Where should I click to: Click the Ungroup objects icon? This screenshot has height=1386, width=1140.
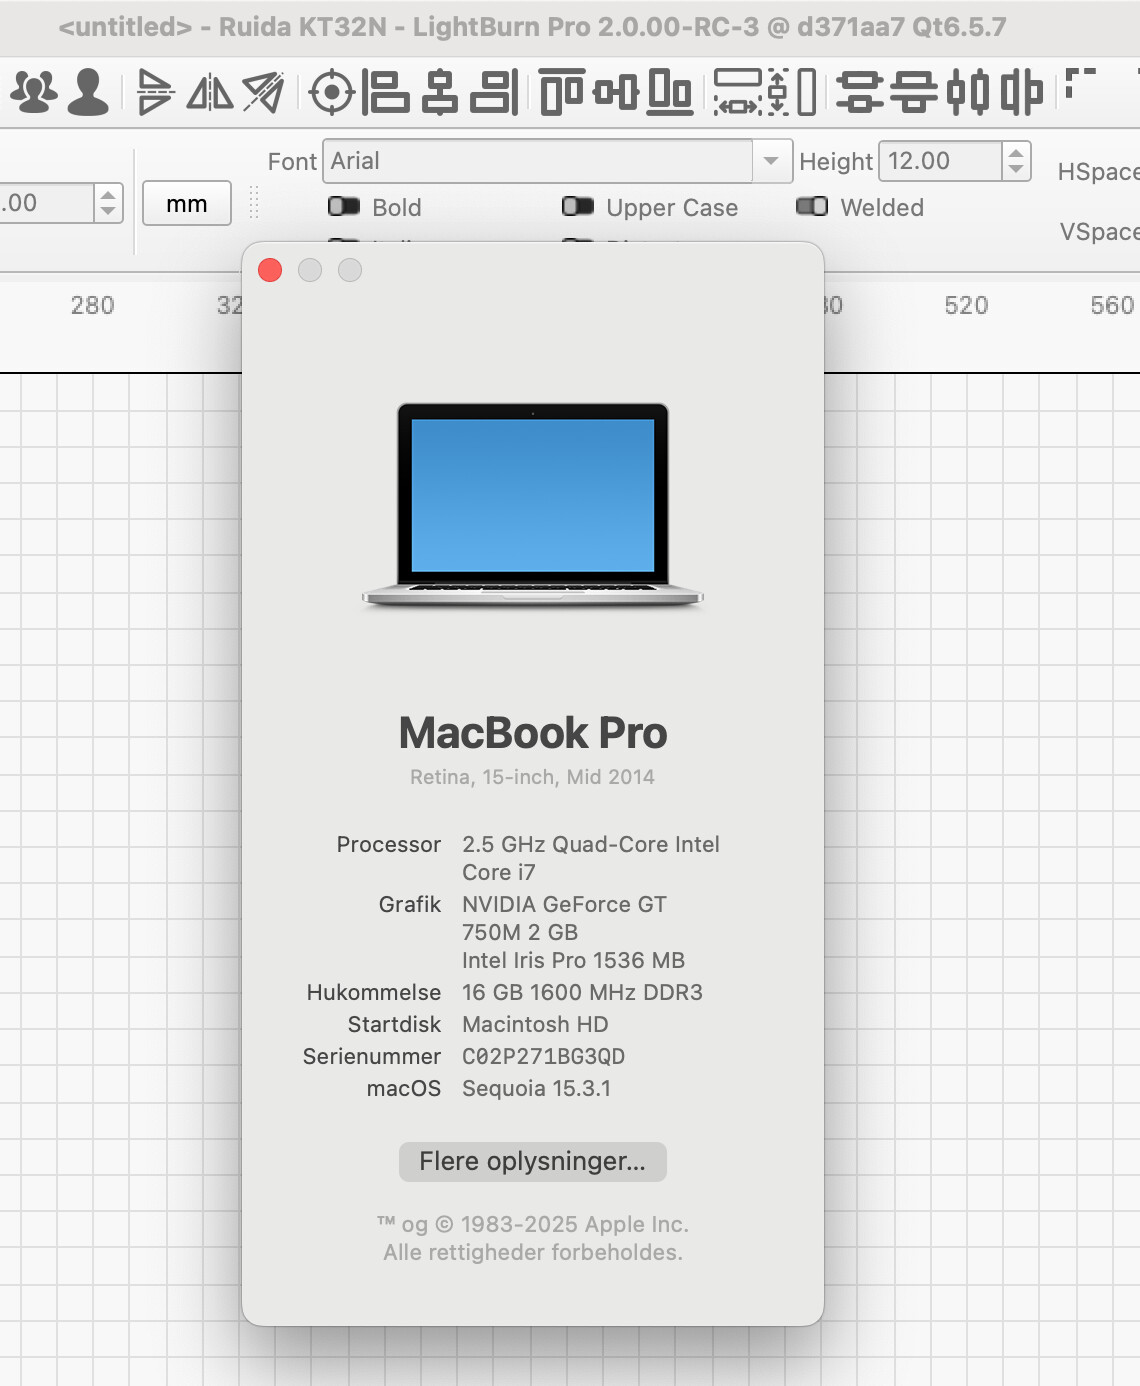(88, 92)
